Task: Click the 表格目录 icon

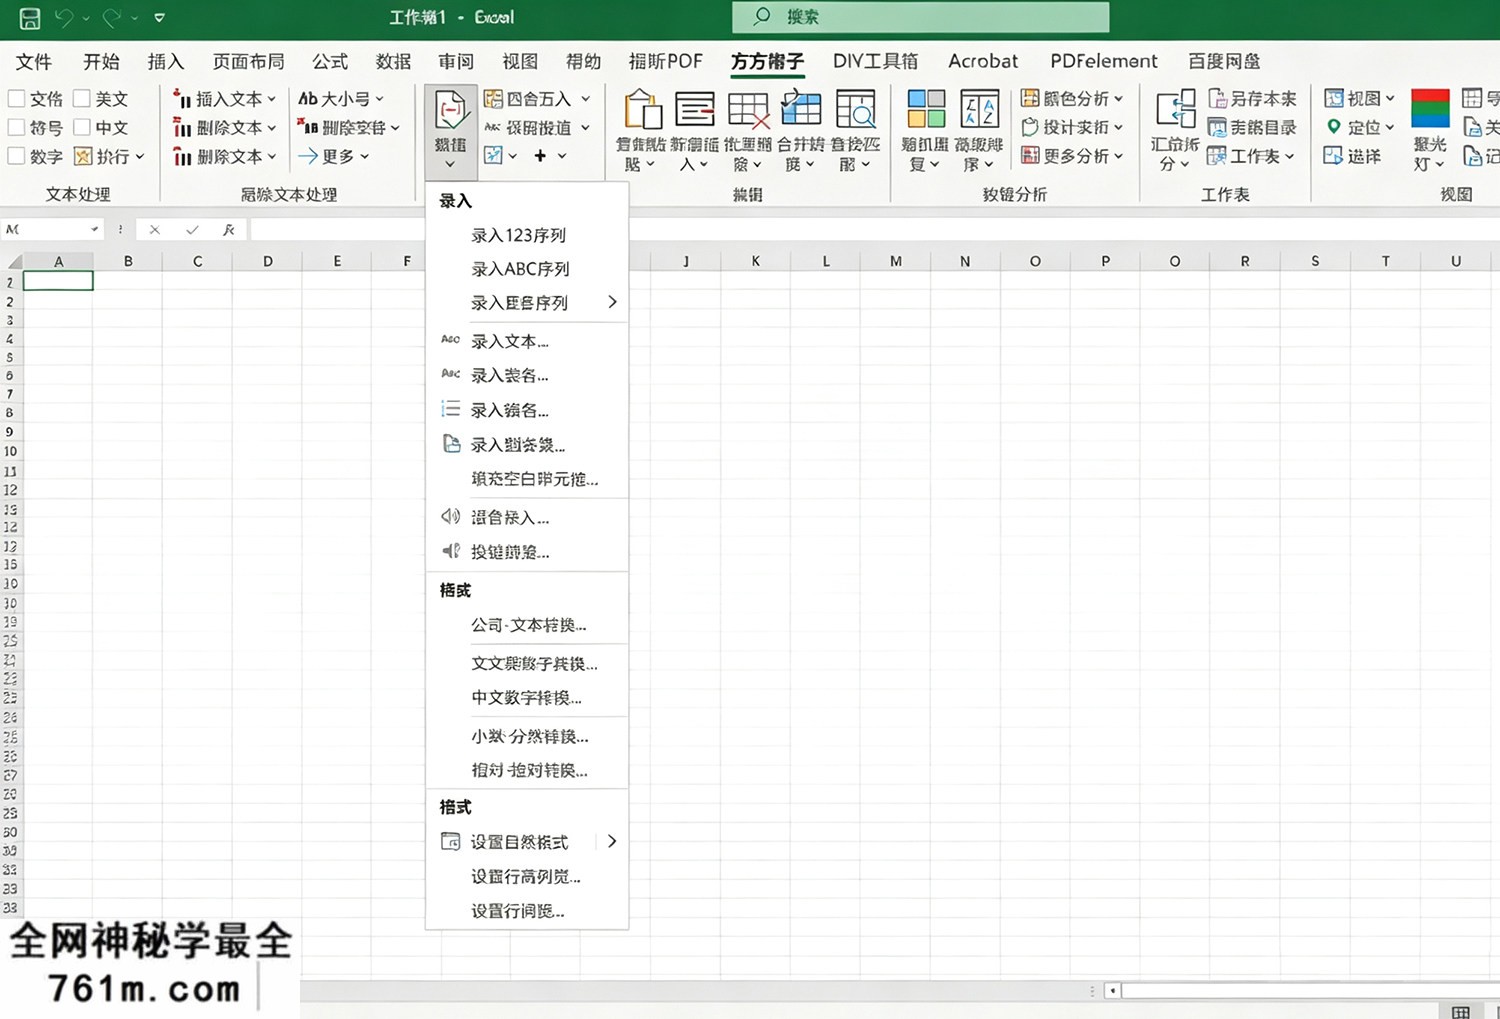Action: (1217, 127)
